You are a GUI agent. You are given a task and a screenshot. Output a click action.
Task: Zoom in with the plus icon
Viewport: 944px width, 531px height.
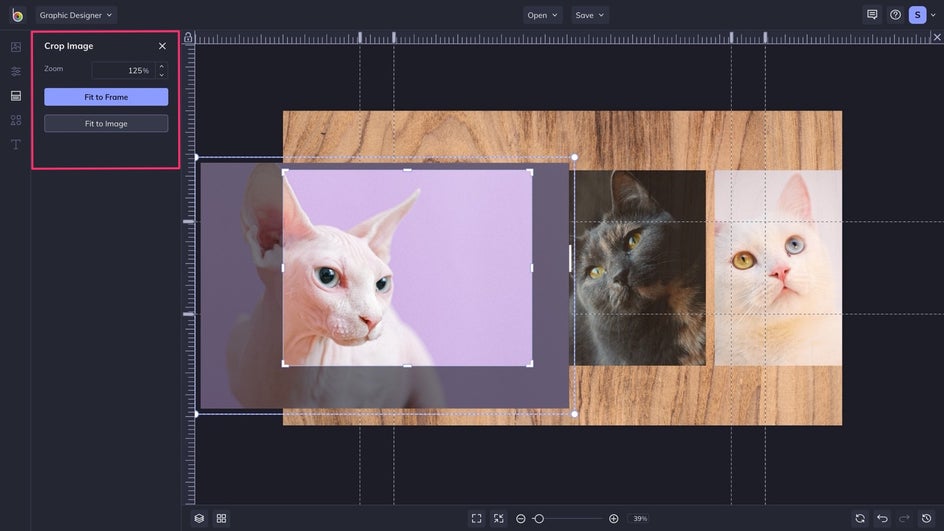613,518
